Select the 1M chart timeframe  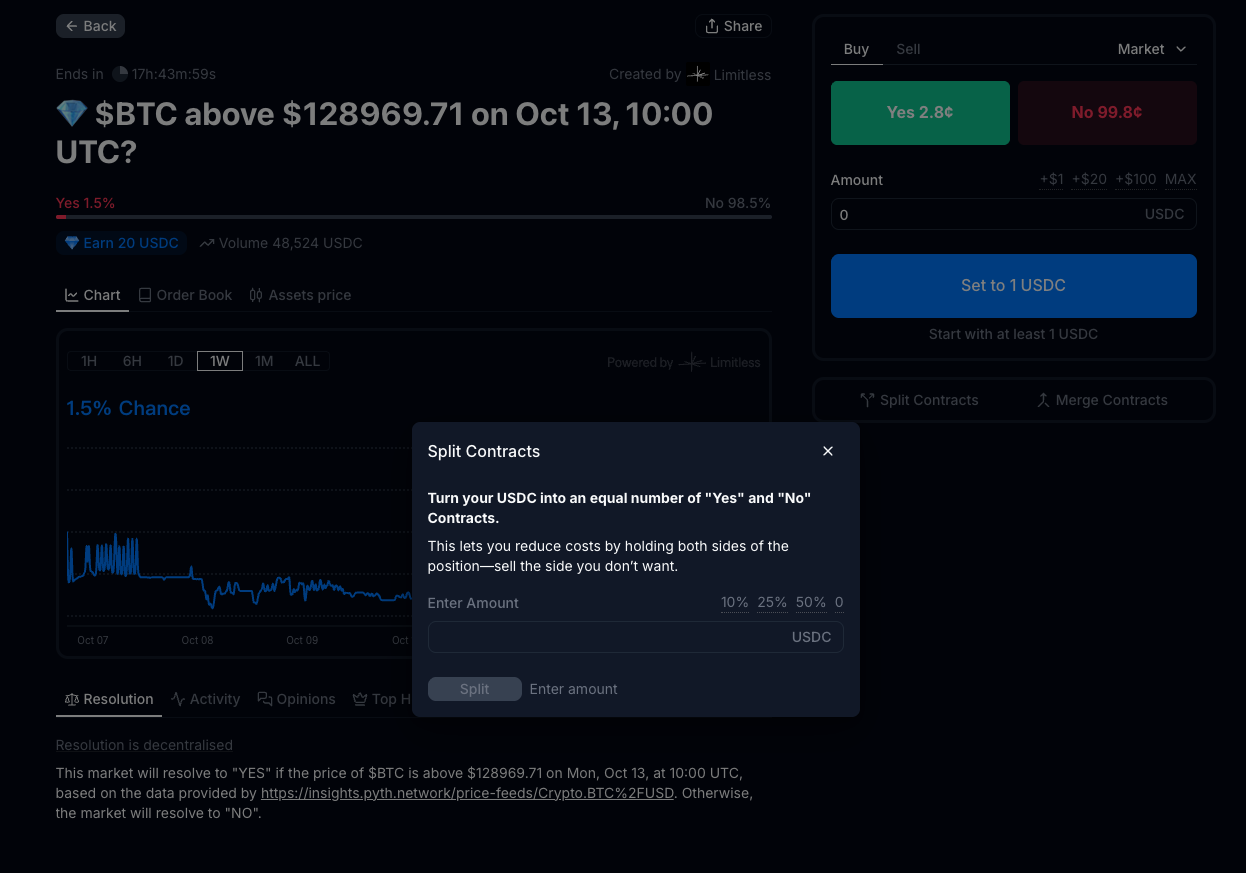(x=264, y=361)
